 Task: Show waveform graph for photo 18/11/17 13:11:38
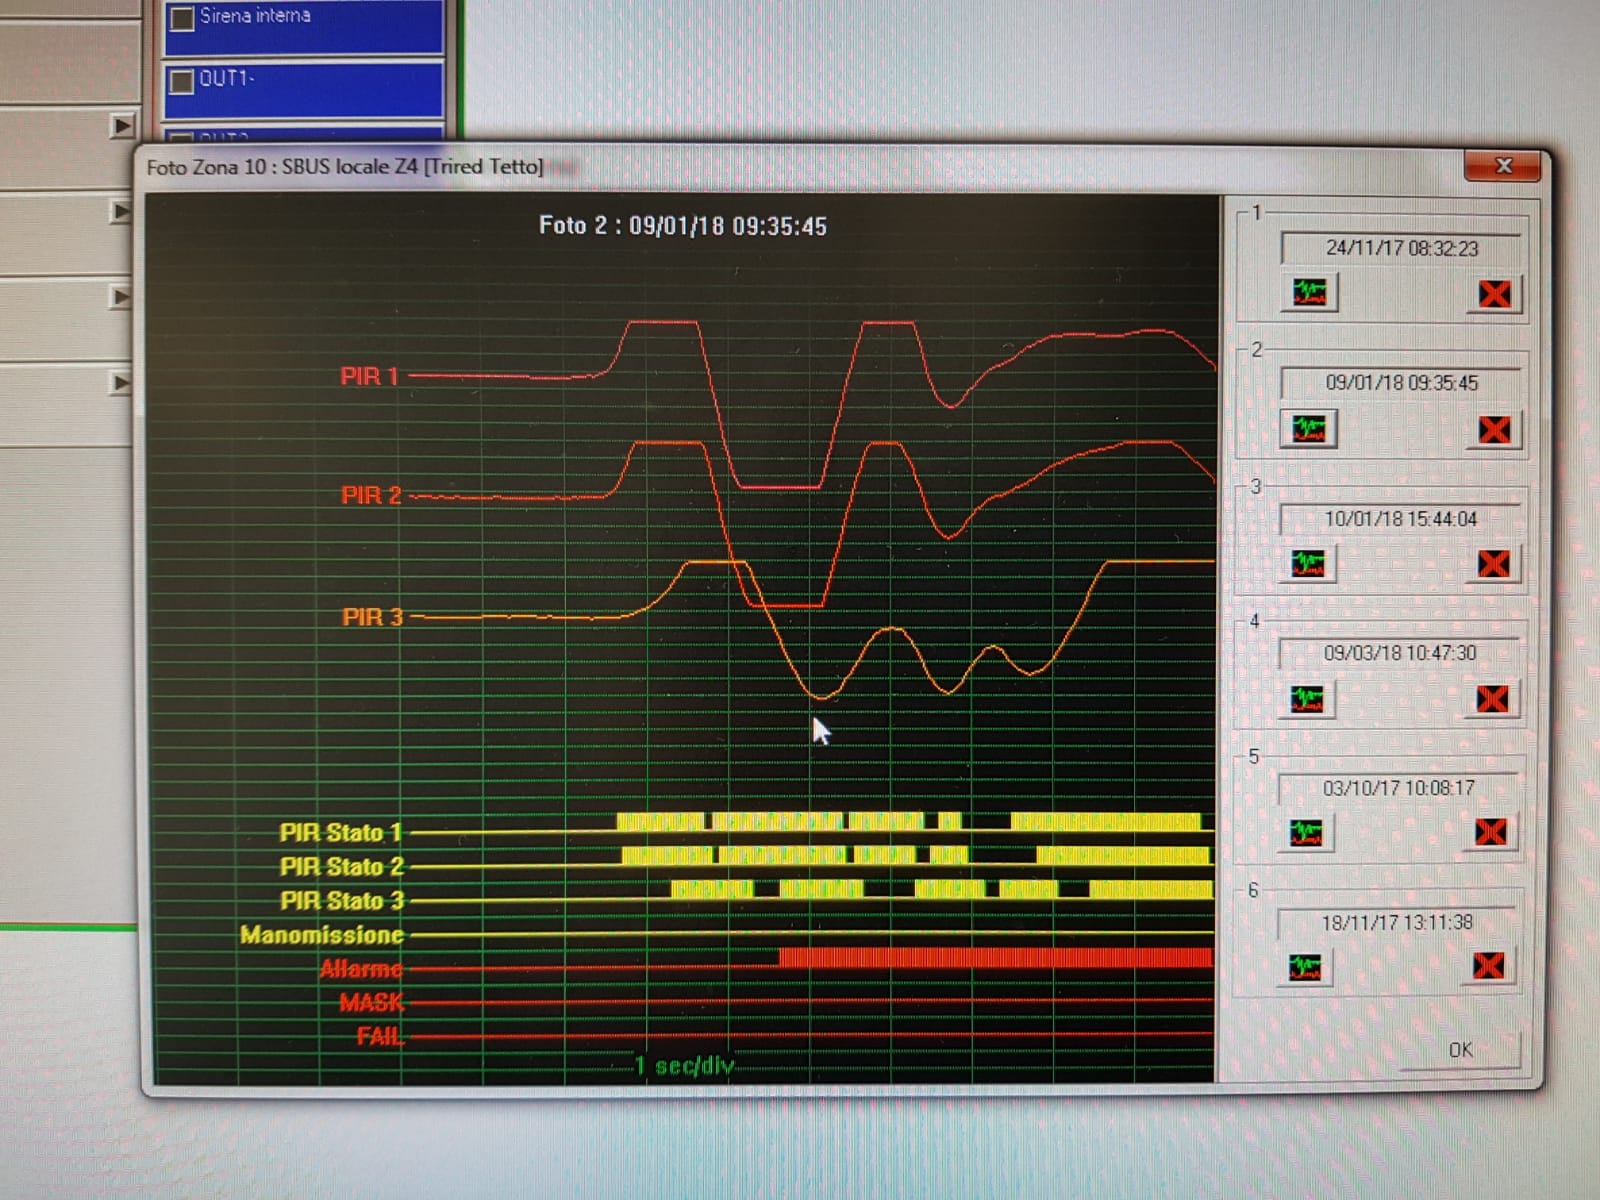1304,966
